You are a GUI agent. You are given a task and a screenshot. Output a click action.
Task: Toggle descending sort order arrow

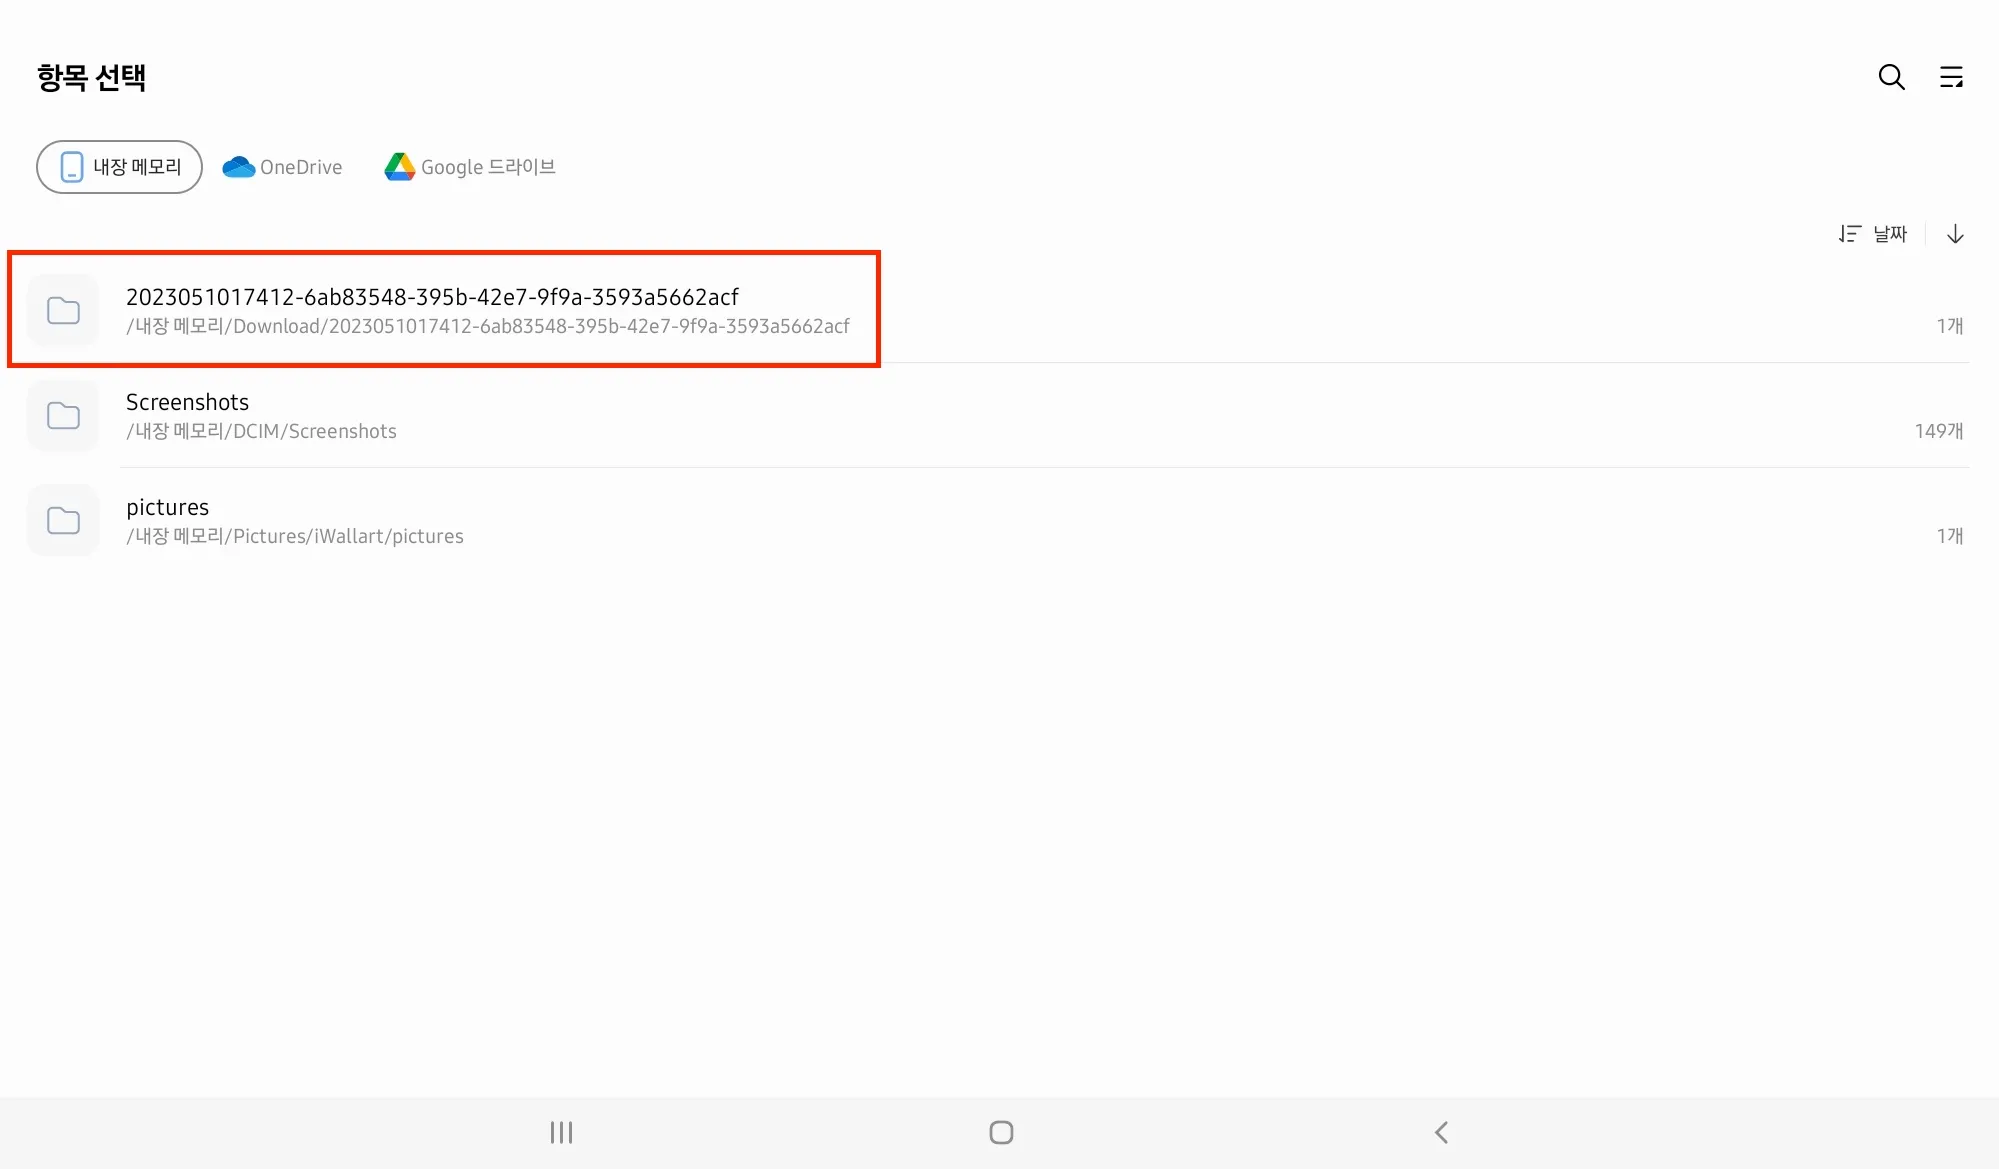1955,234
